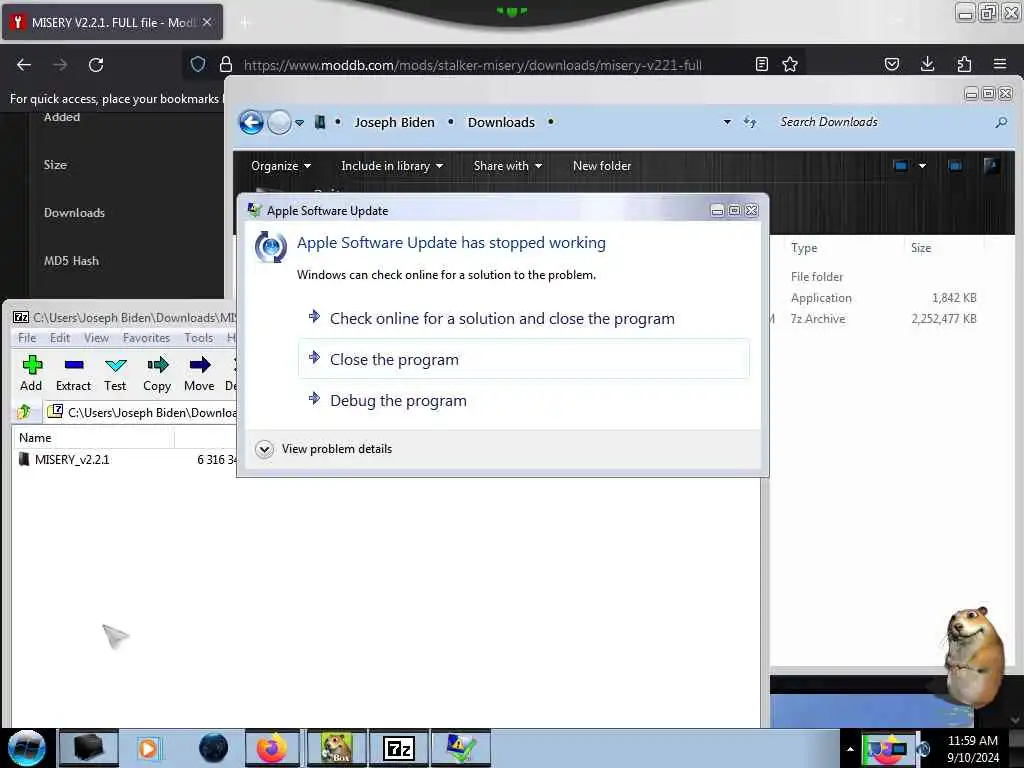
Task: Minimize the Apple Software Update dialog
Action: (717, 210)
